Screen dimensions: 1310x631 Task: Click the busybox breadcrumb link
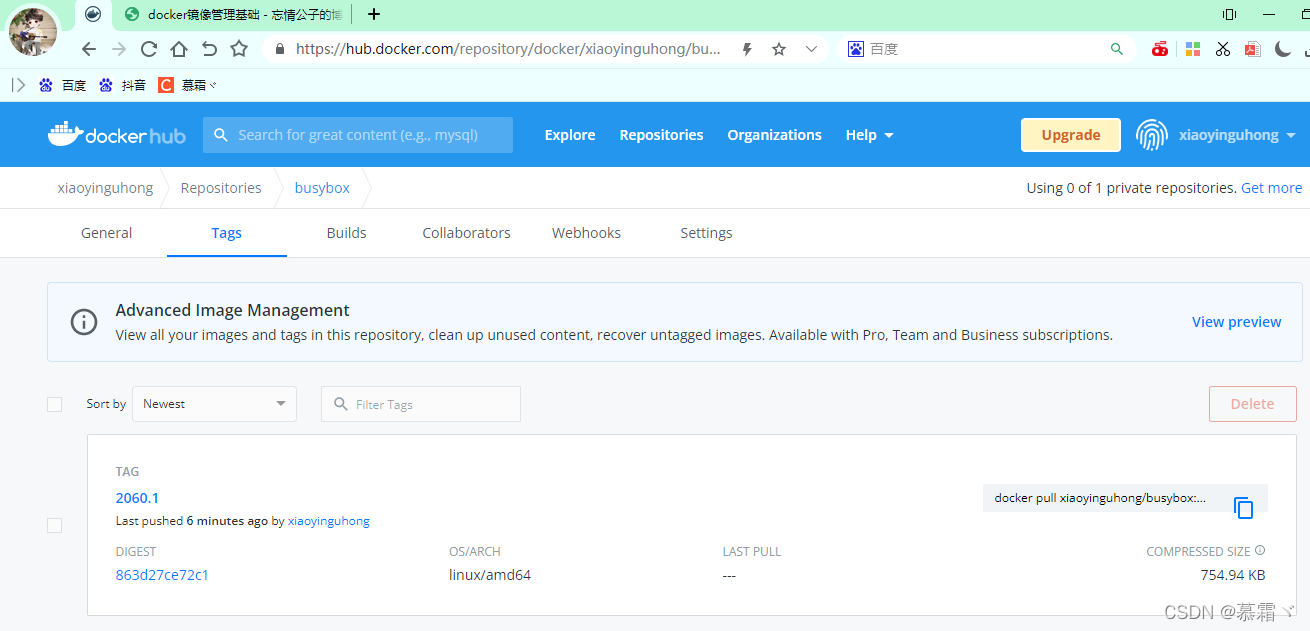point(322,188)
